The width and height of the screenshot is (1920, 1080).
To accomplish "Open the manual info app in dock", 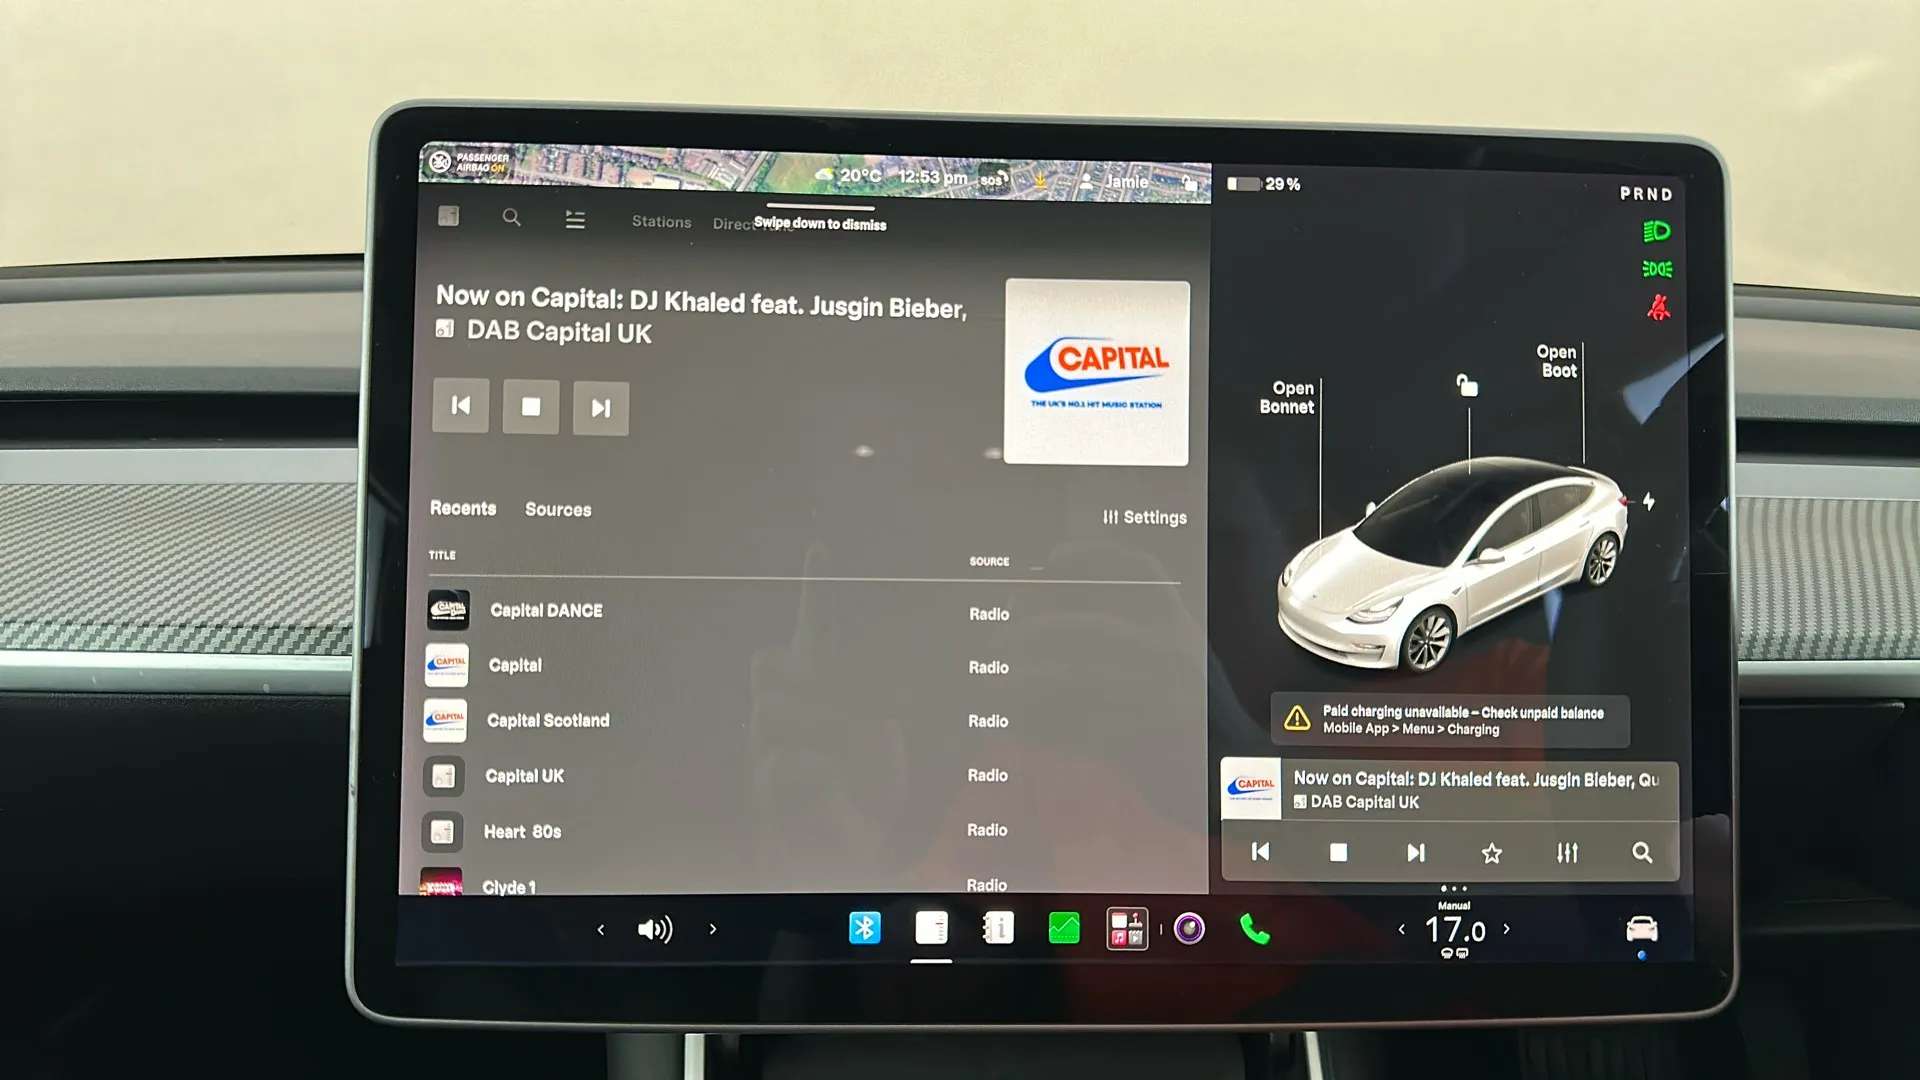I will click(x=997, y=928).
